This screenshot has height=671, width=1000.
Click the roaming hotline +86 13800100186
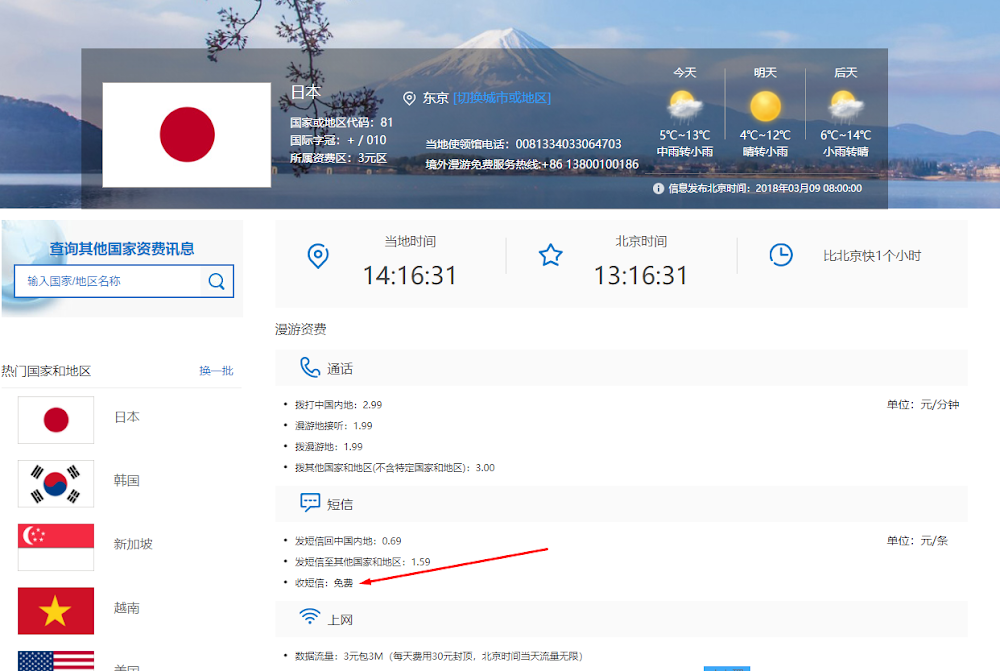click(590, 165)
